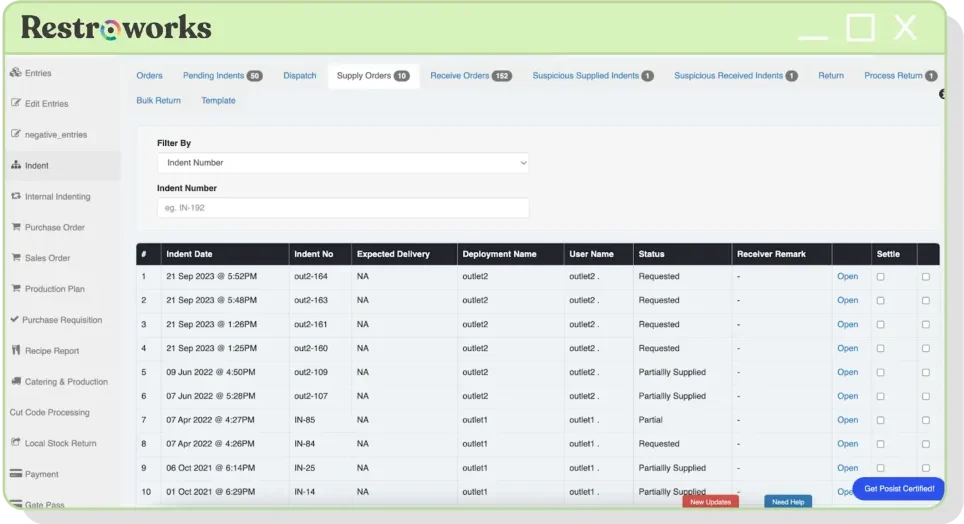Click the Purchase Requisition checkmark icon
Viewport: 964px width, 524px height.
click(14, 319)
